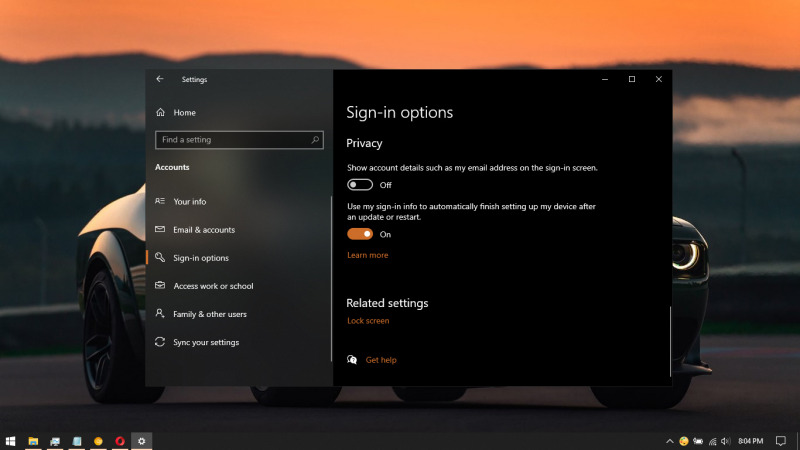The height and width of the screenshot is (450, 800).
Task: Open the Opera browser taskbar icon
Action: point(120,441)
